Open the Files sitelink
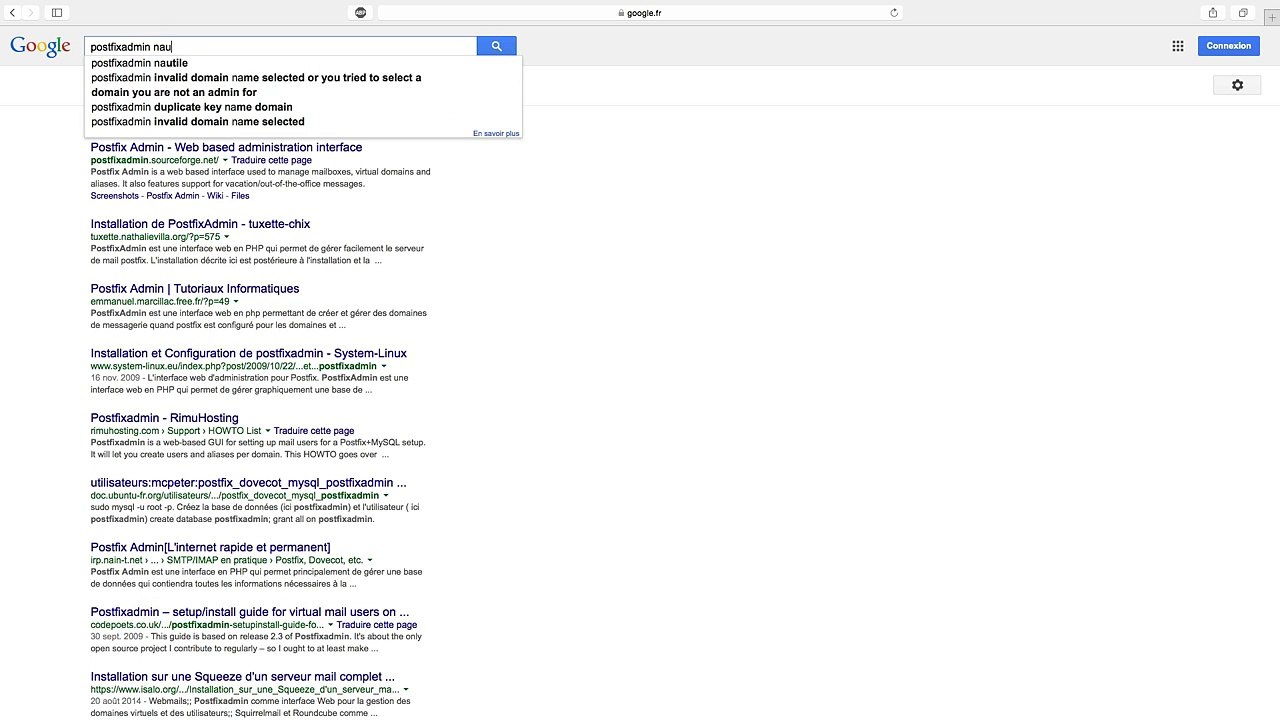 (x=240, y=196)
